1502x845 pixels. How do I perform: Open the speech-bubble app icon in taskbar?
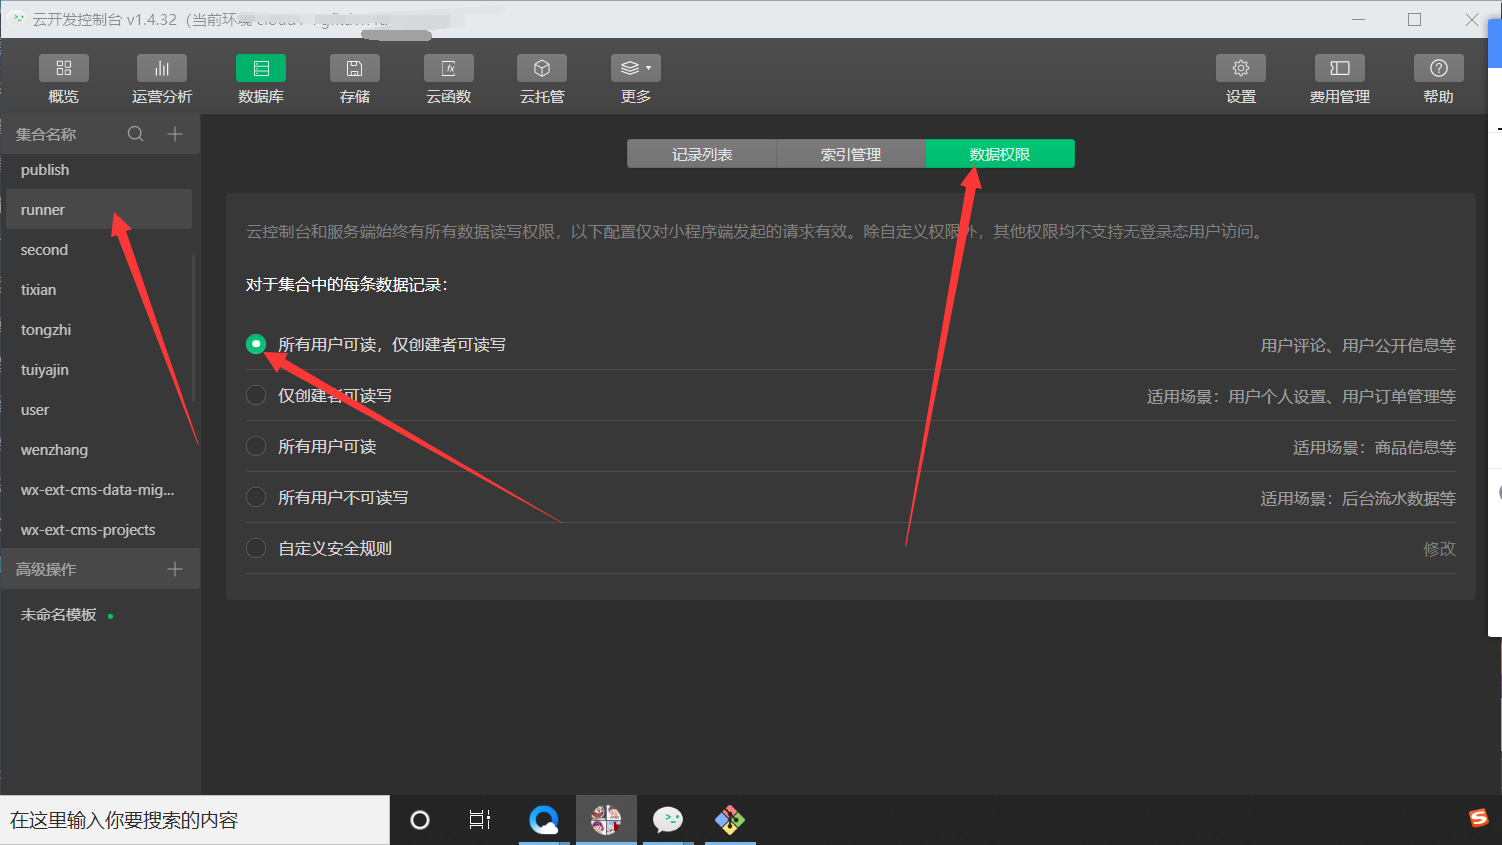pyautogui.click(x=668, y=820)
